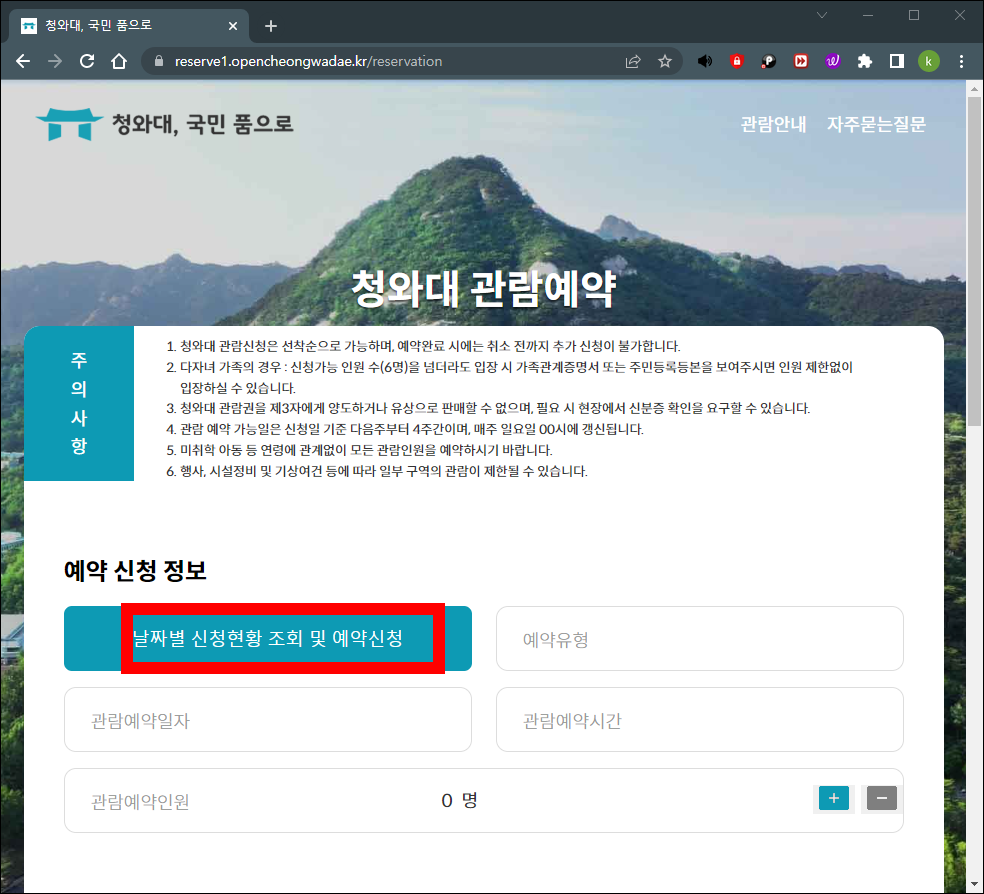The width and height of the screenshot is (984, 894).
Task: Open the Extensions puzzle-piece menu
Action: 865,61
